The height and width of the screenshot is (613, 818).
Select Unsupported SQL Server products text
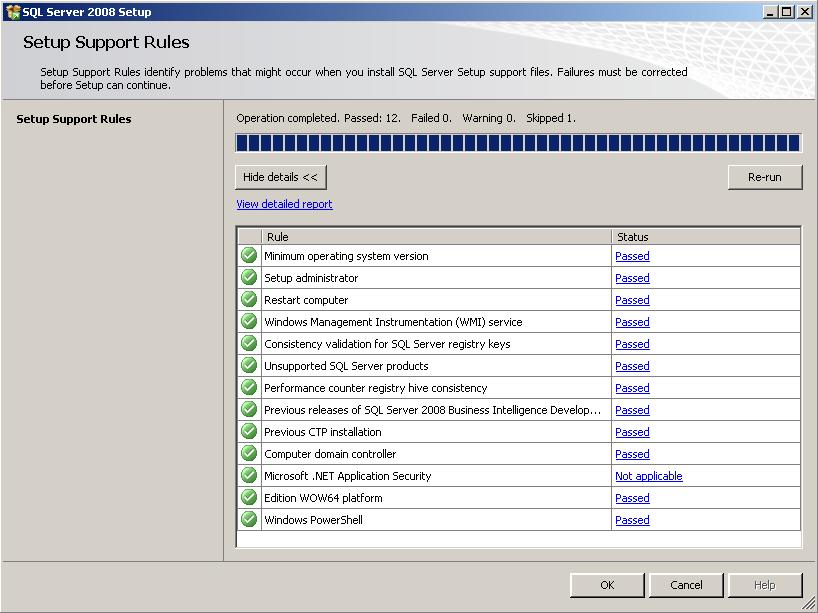click(x=346, y=366)
